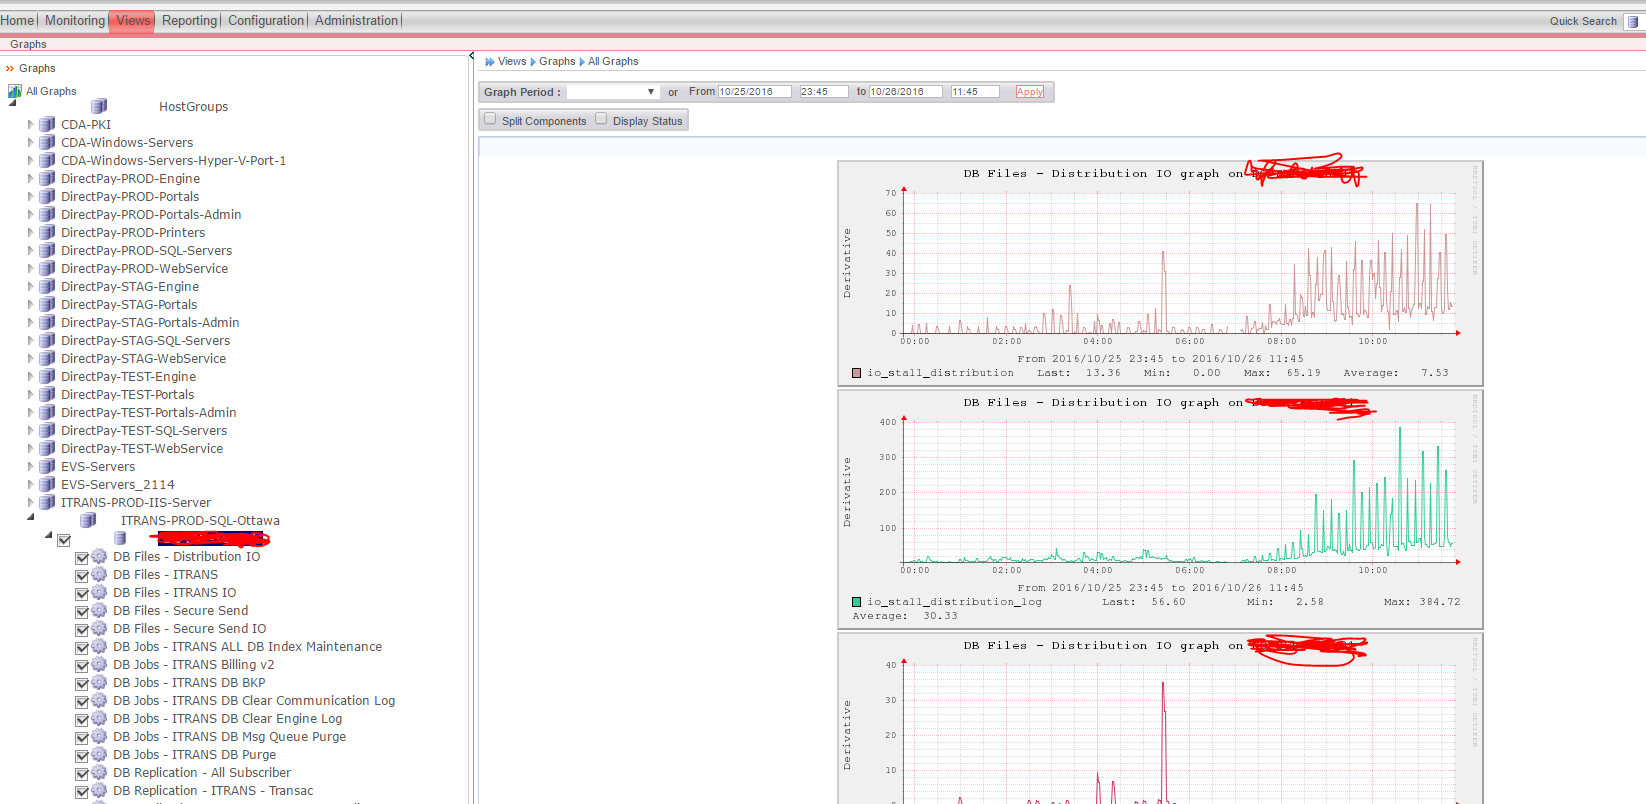1646x804 pixels.
Task: Click gear icon for DB Jobs - ITRANS DB BKP
Action: point(99,682)
